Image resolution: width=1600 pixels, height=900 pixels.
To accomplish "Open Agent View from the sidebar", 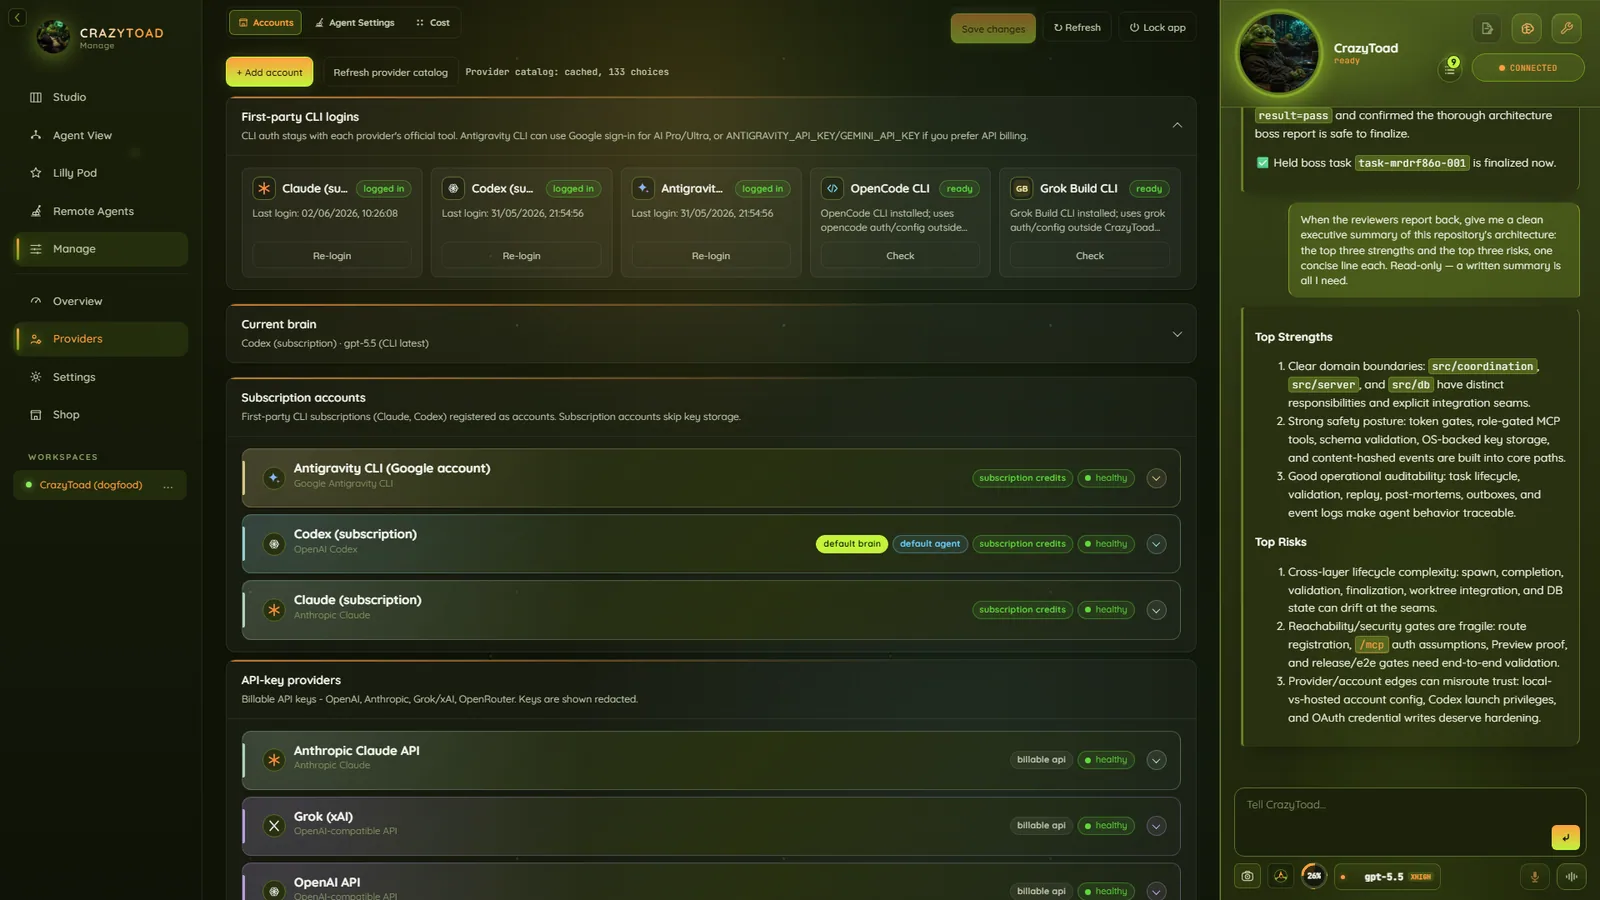I will 100,135.
